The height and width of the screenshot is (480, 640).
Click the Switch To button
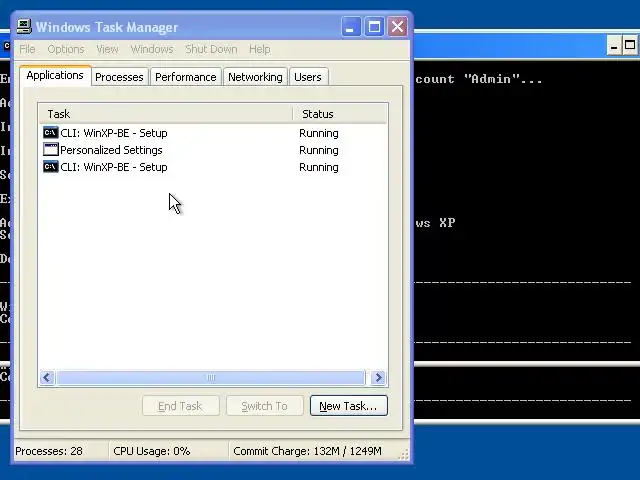tap(264, 406)
